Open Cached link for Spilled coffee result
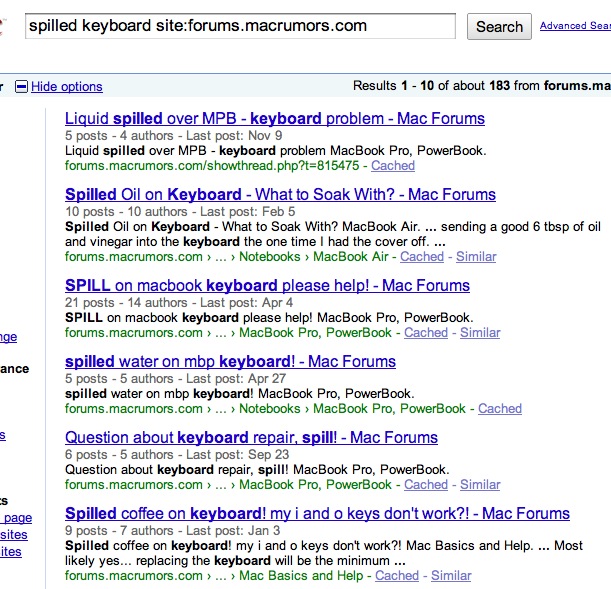Screen dimensions: 611x589 397,576
